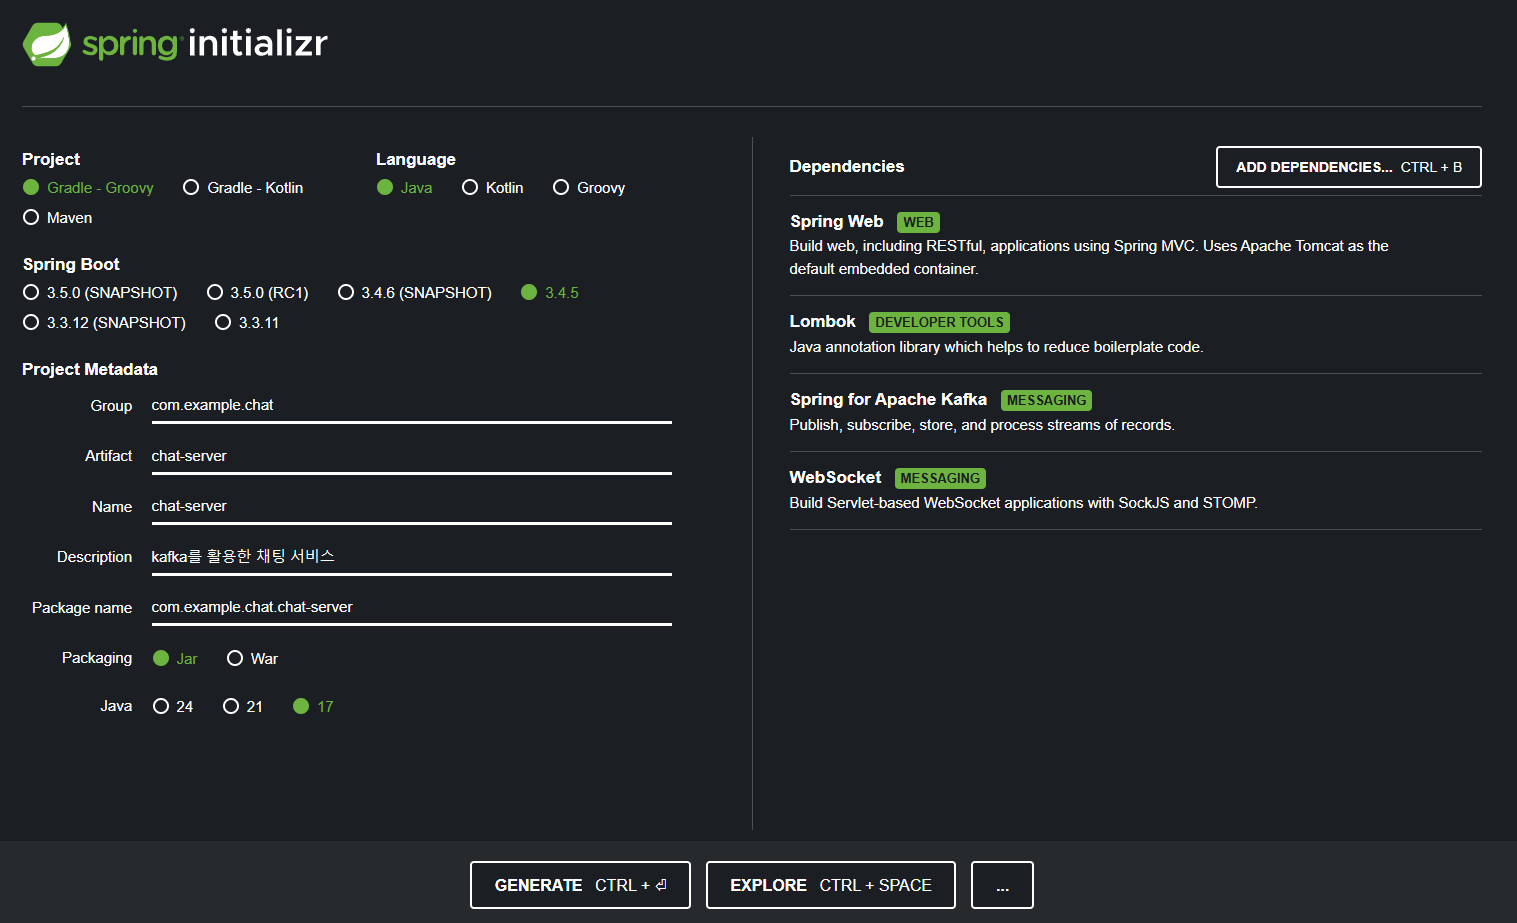Open Explore project preview
This screenshot has height=923, width=1517.
tap(830, 885)
